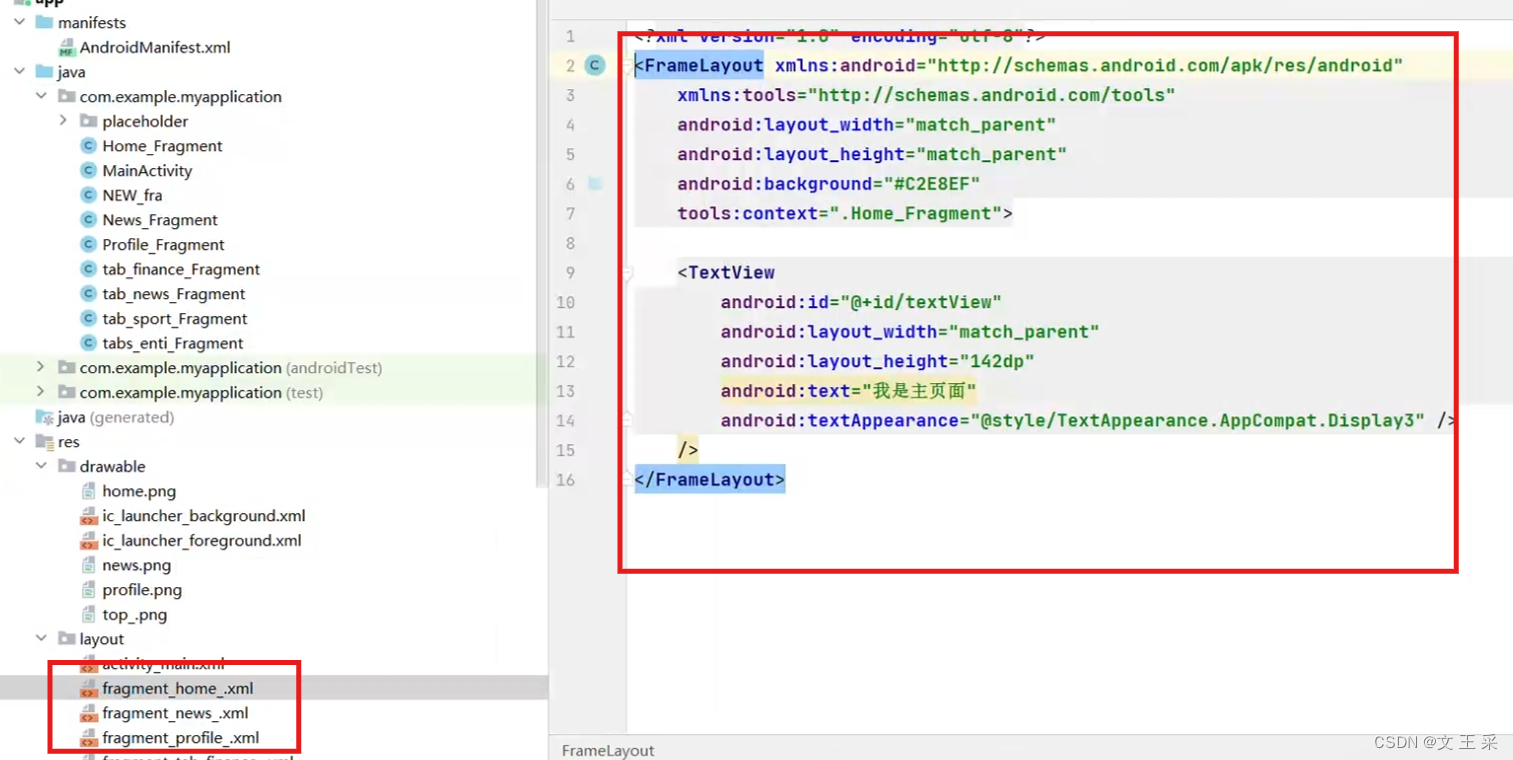The height and width of the screenshot is (760, 1513).
Task: Open the NEW_fra class
Action: [132, 195]
